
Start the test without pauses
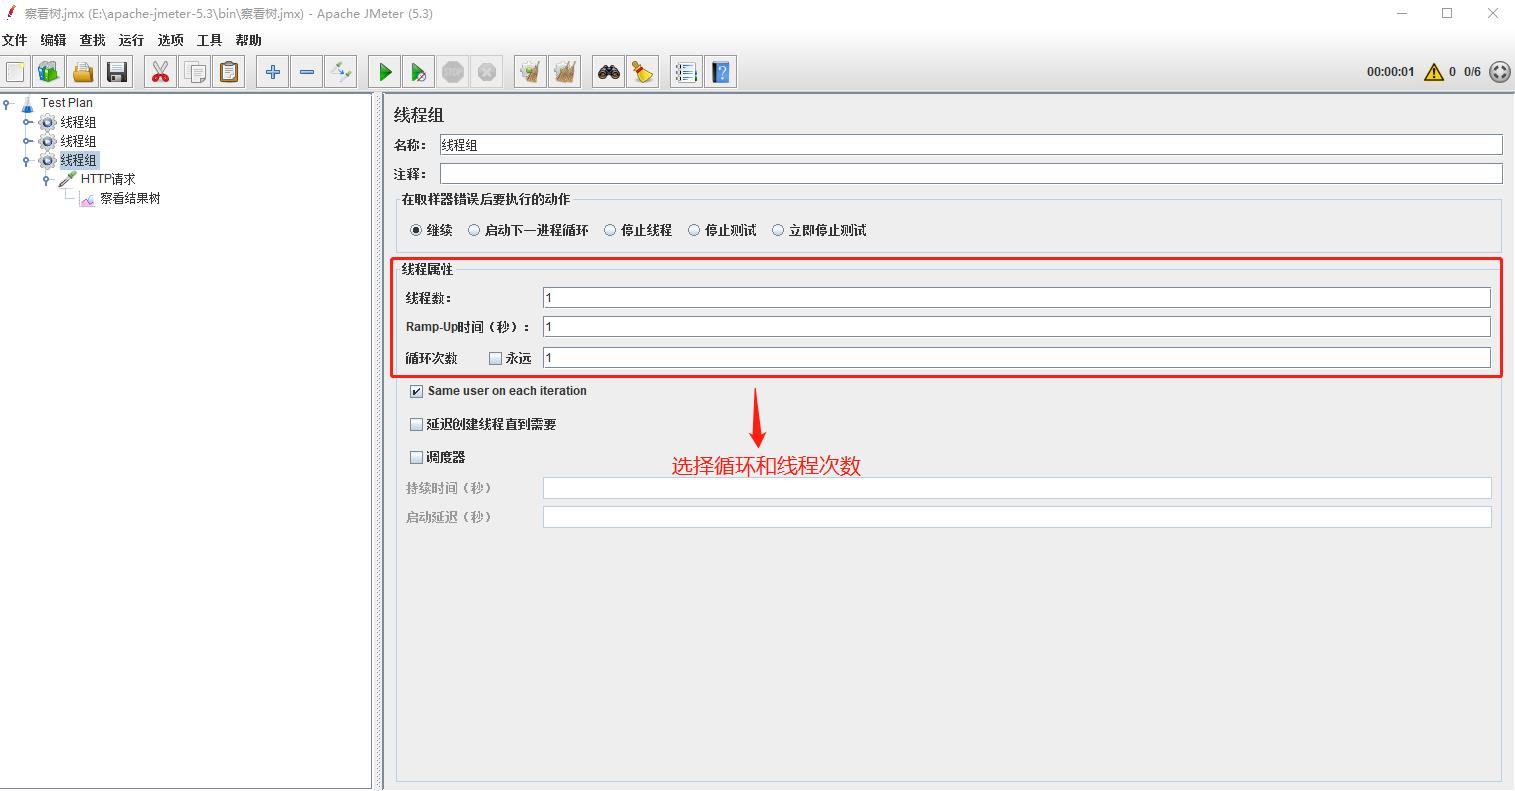click(419, 72)
